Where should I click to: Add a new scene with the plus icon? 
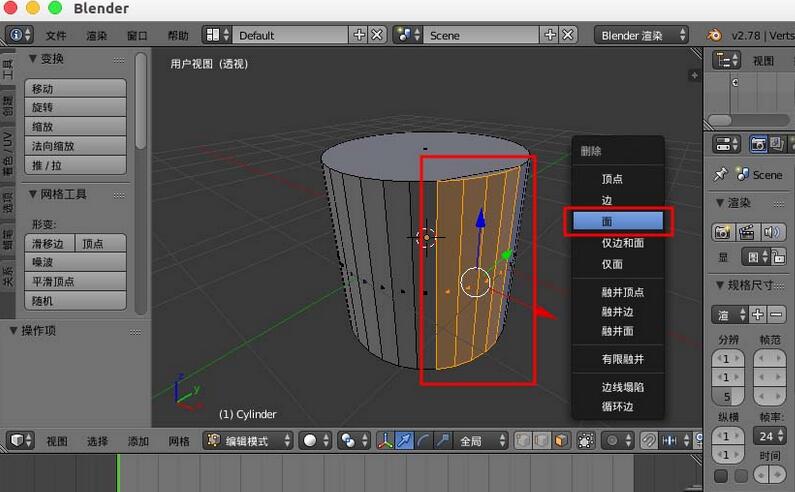[550, 35]
